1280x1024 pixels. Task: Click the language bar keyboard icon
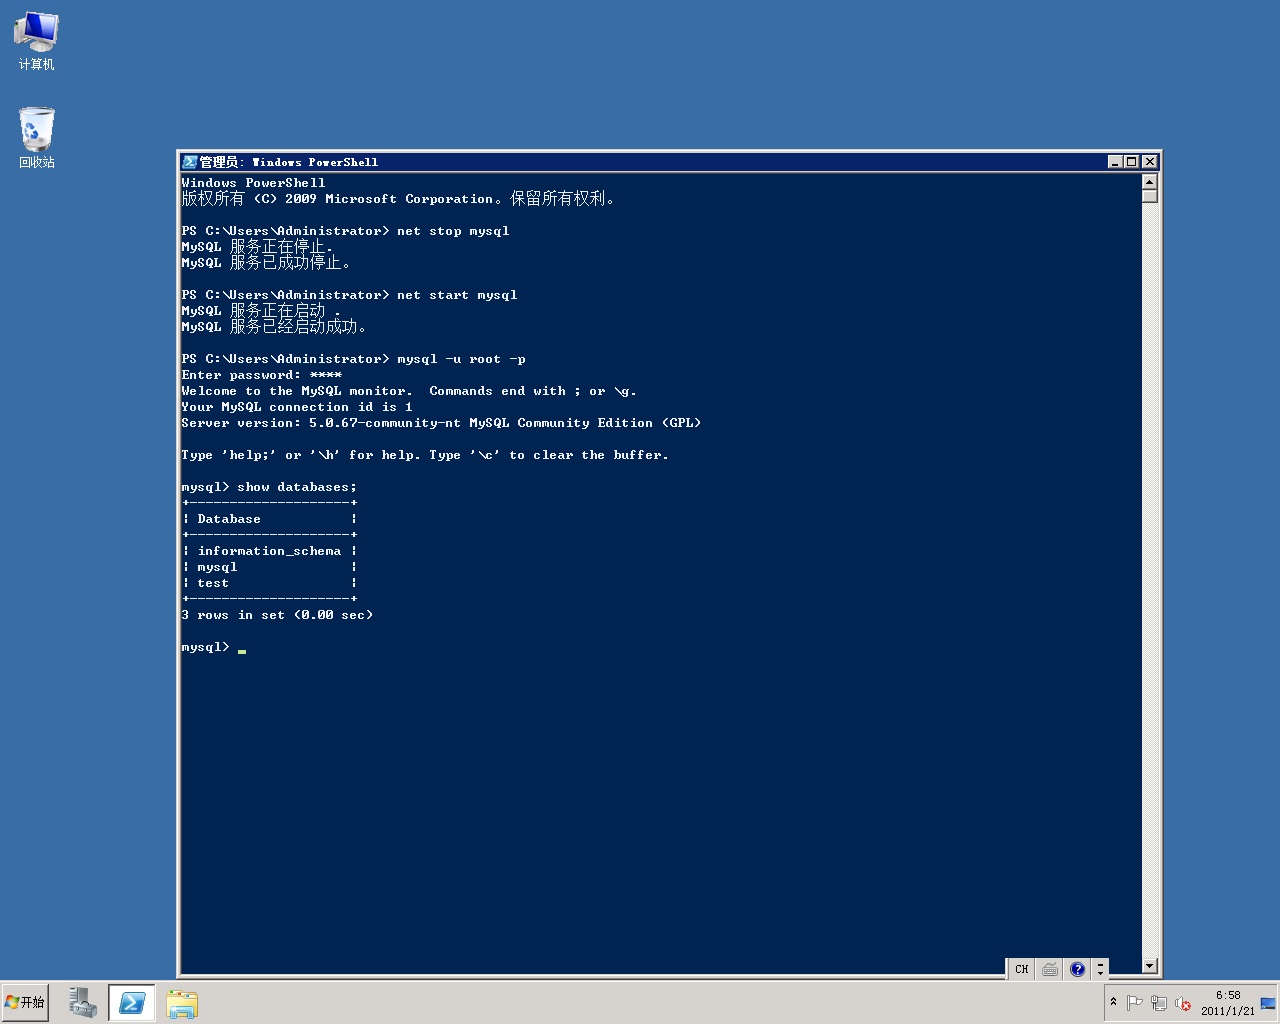pyautogui.click(x=1049, y=969)
